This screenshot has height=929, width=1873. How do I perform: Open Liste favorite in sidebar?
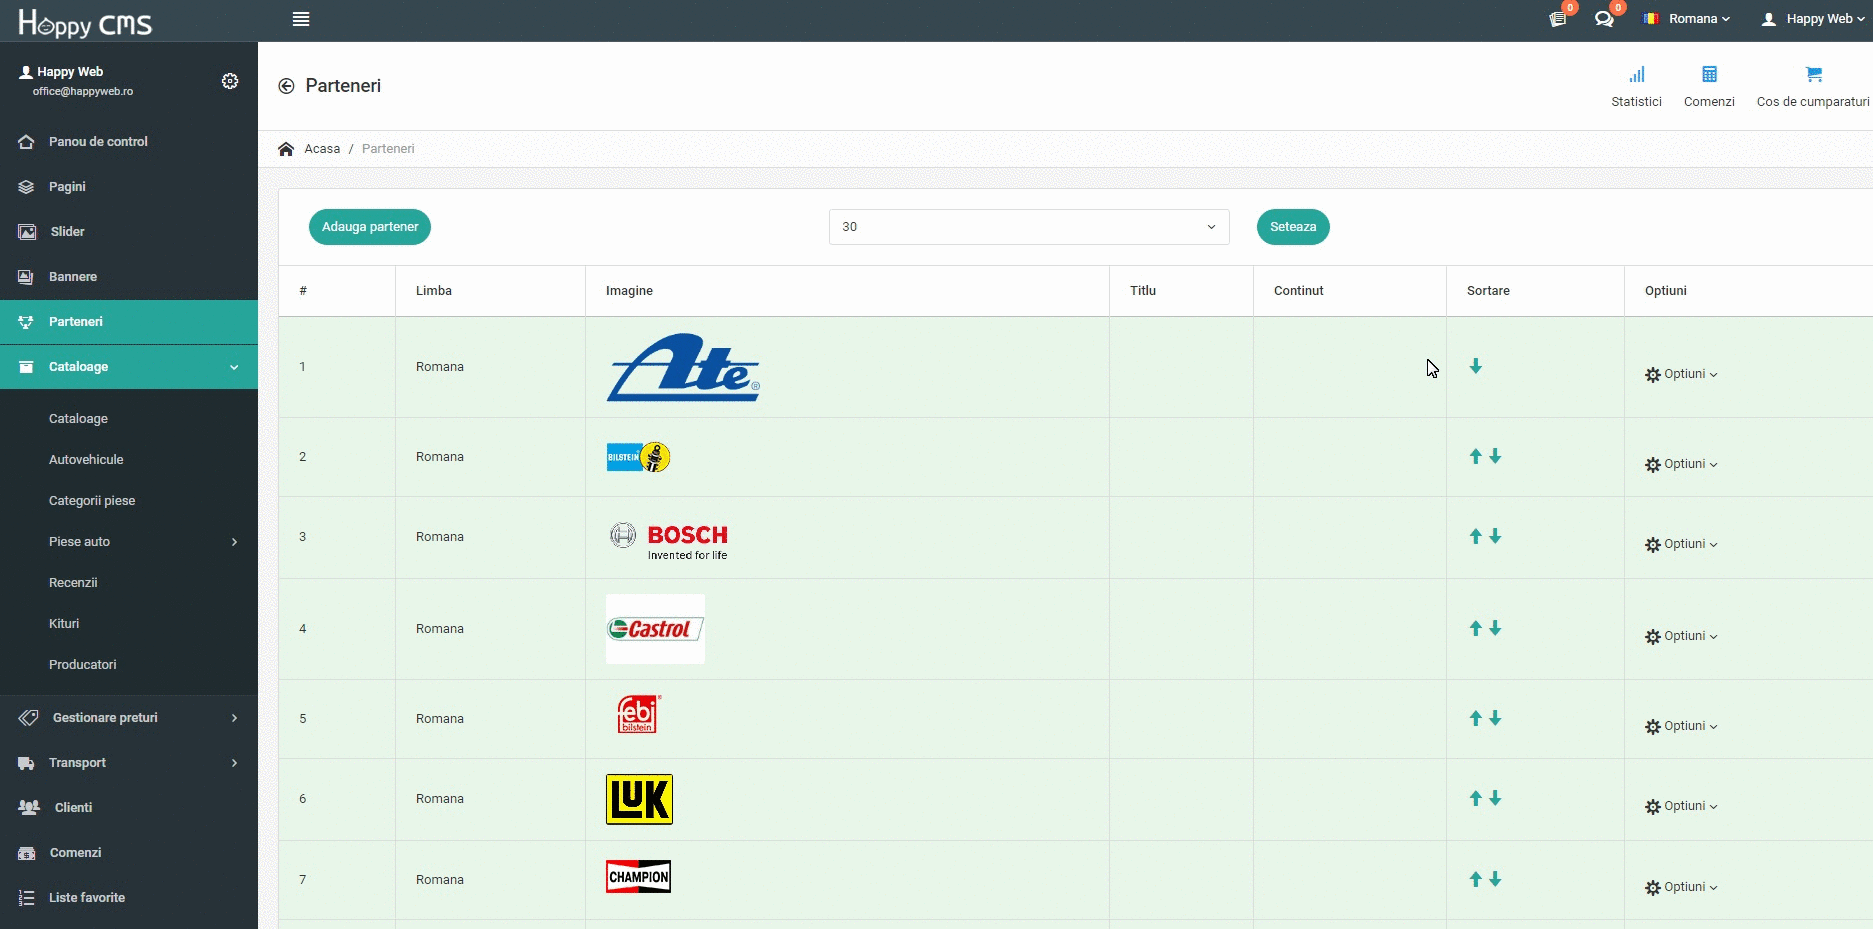tap(129, 898)
